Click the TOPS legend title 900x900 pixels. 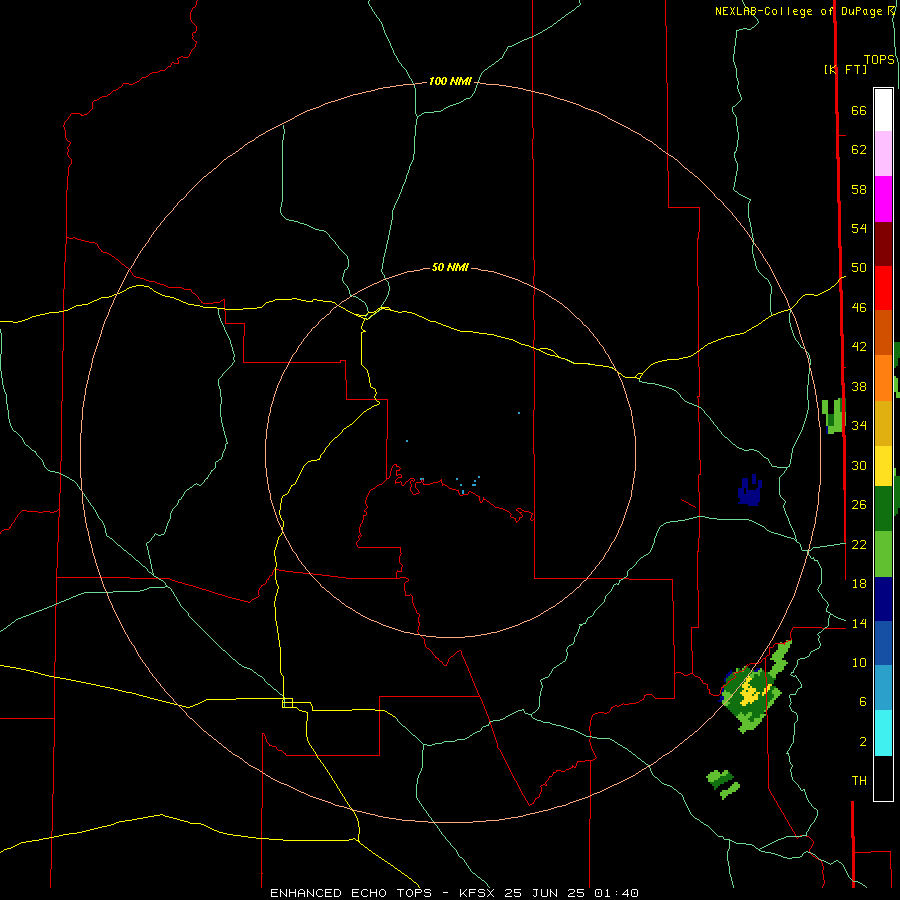point(879,60)
